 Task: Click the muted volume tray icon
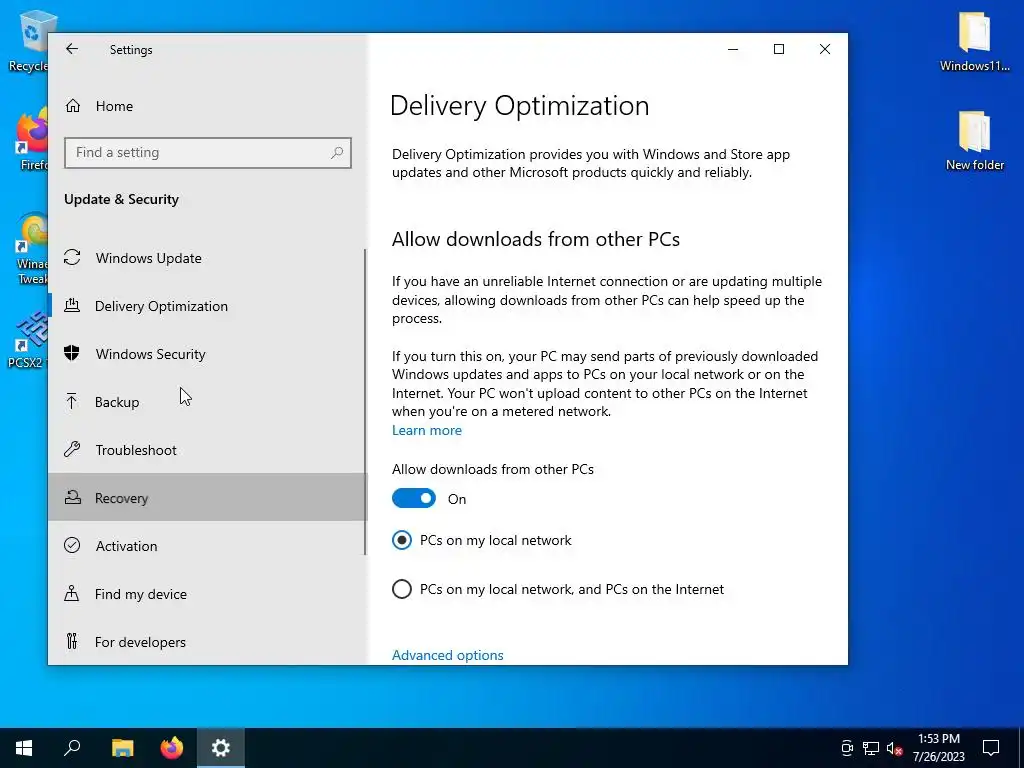(894, 748)
